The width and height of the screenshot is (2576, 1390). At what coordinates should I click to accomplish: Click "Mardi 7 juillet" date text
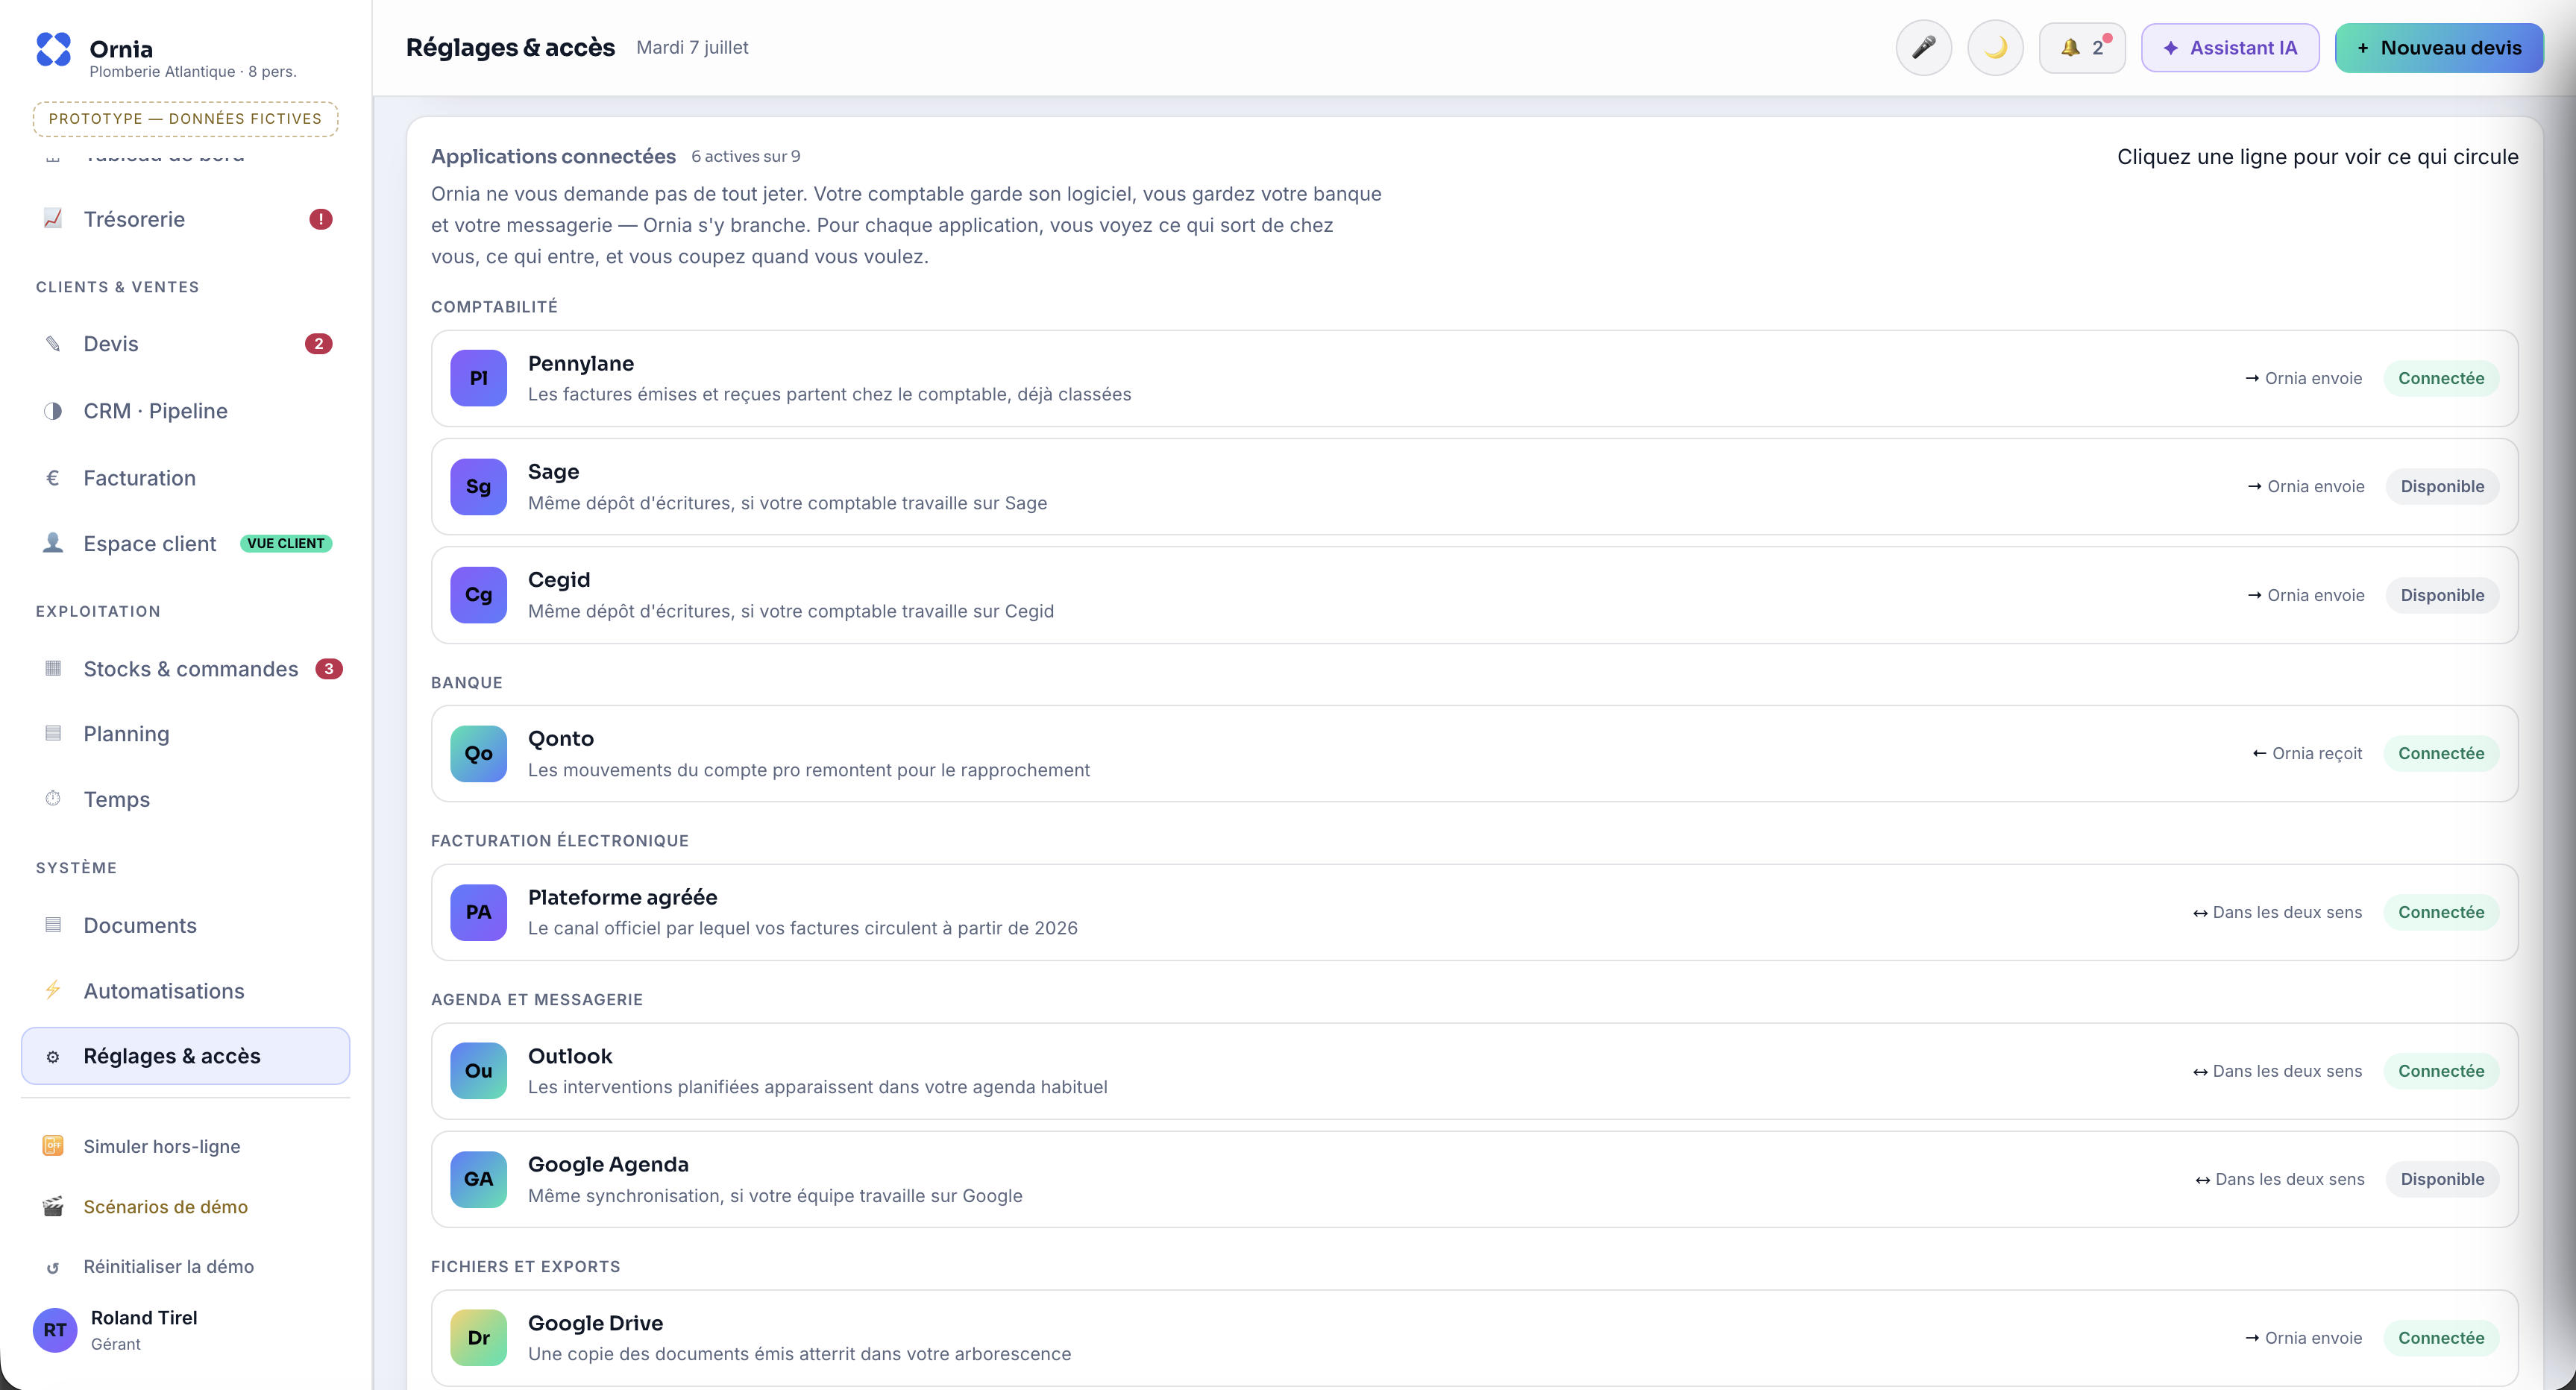pos(692,48)
